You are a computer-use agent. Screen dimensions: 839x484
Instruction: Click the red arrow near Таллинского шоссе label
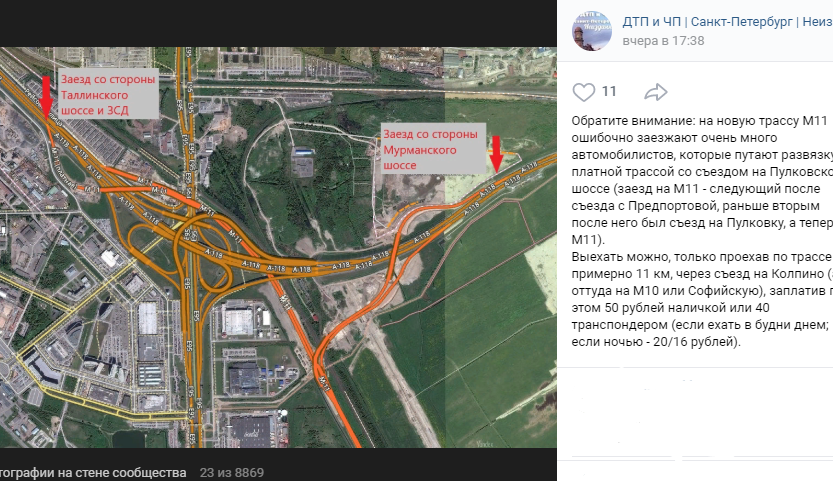tap(47, 95)
